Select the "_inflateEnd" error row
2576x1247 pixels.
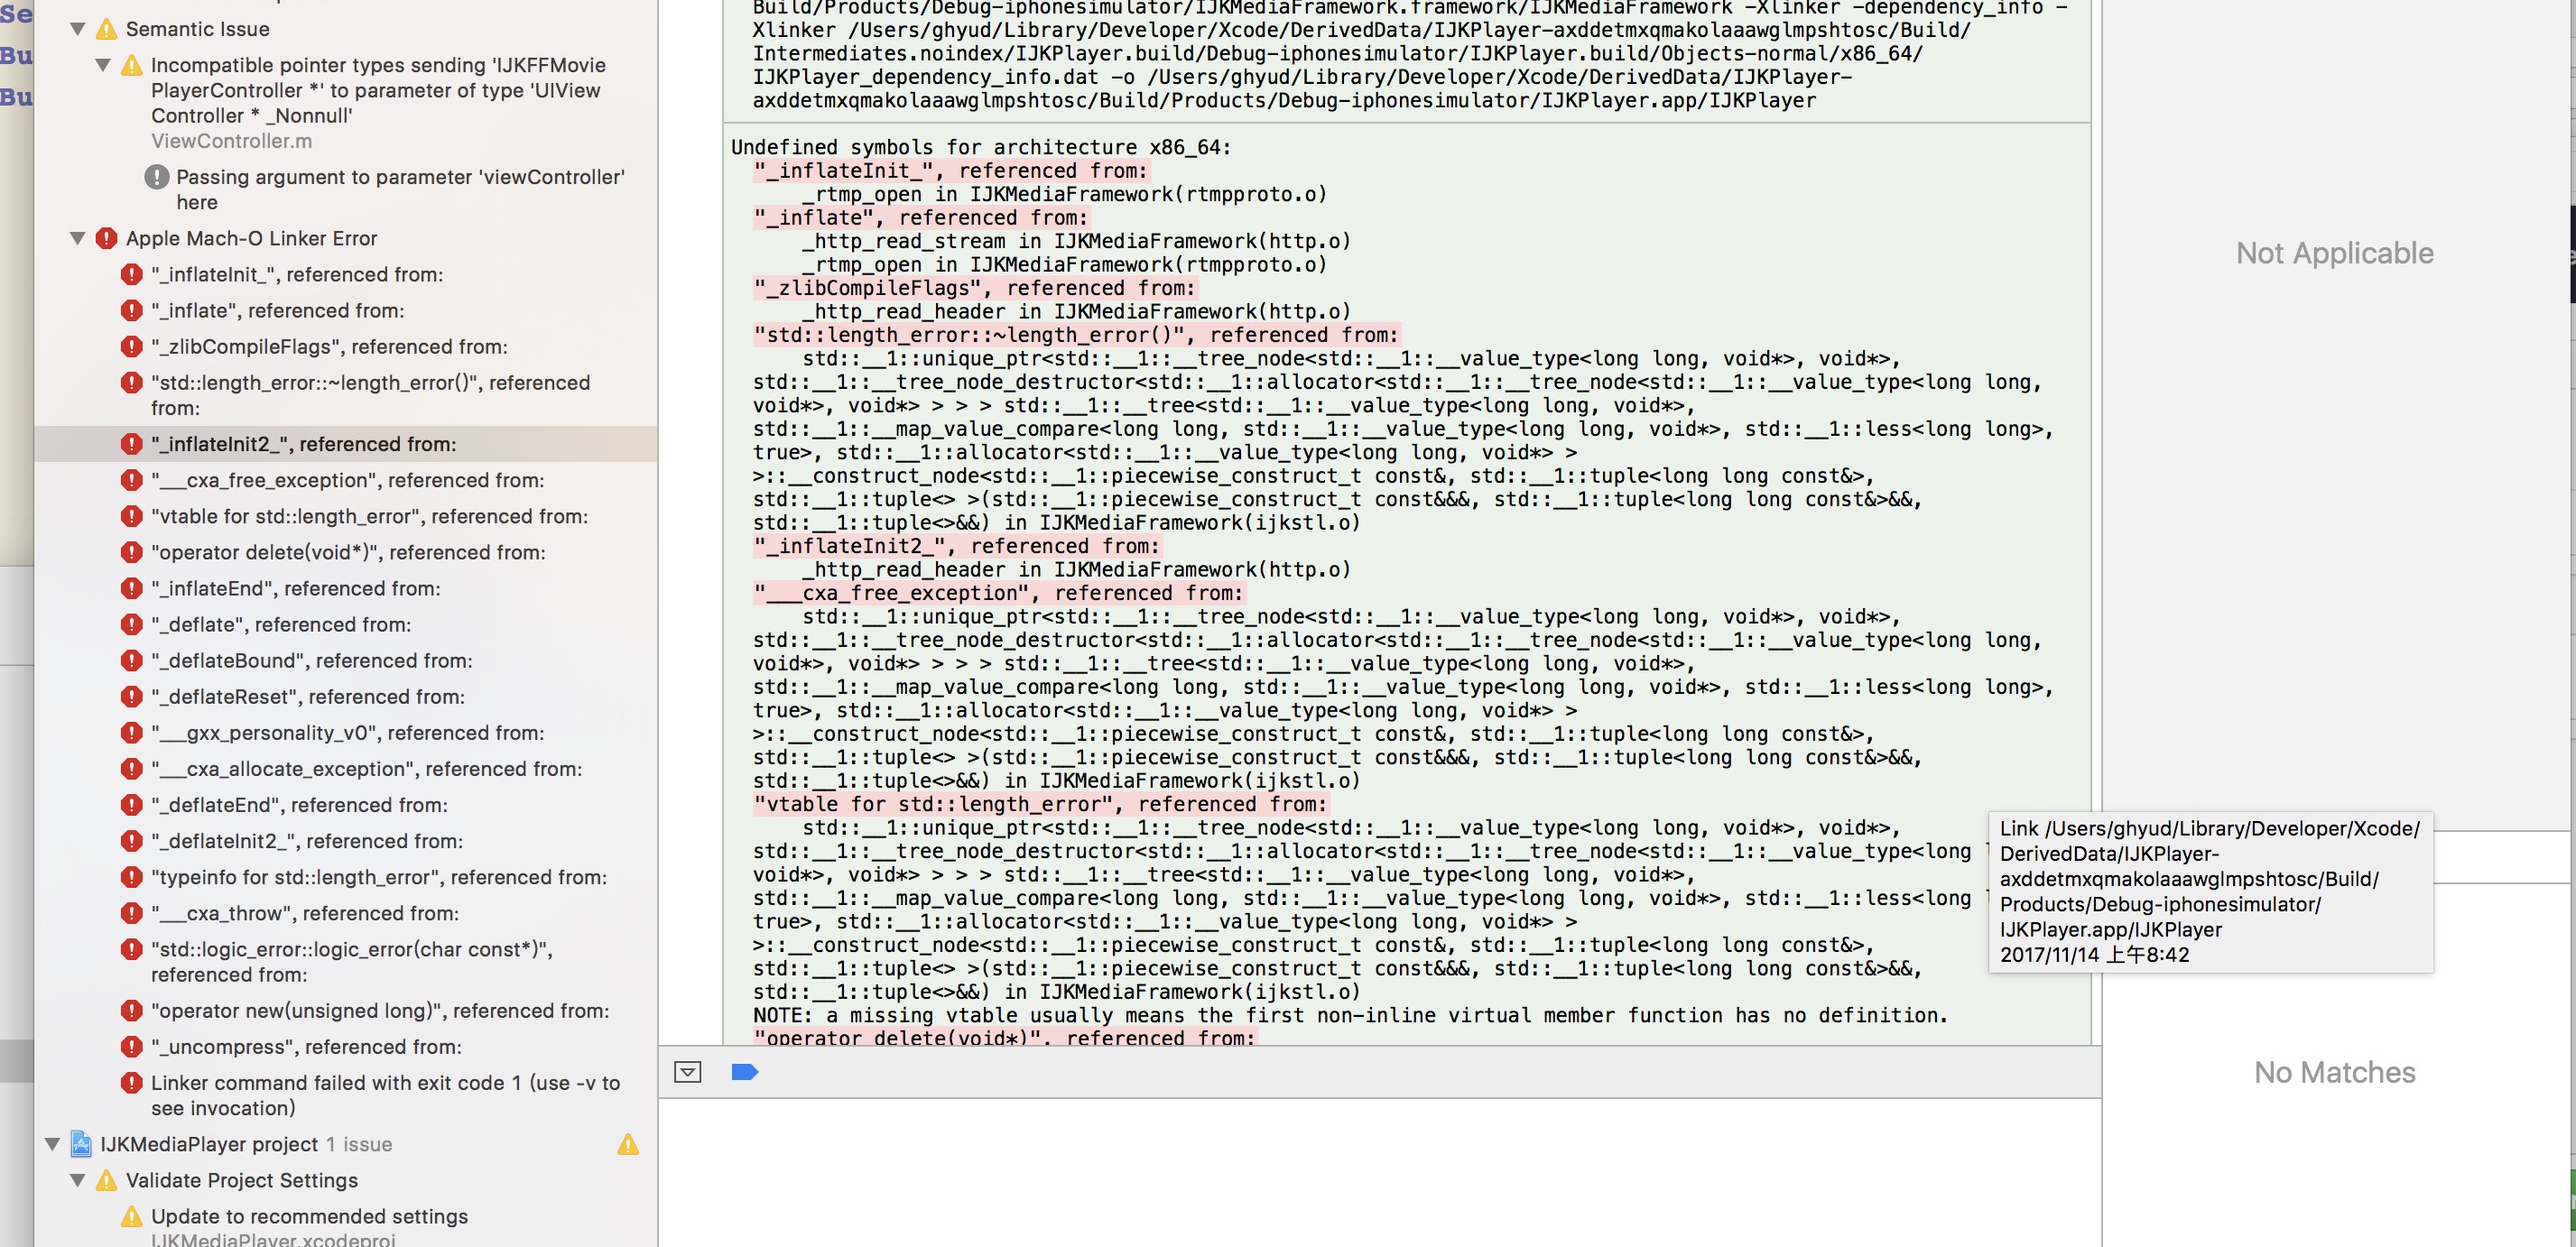pyautogui.click(x=346, y=588)
